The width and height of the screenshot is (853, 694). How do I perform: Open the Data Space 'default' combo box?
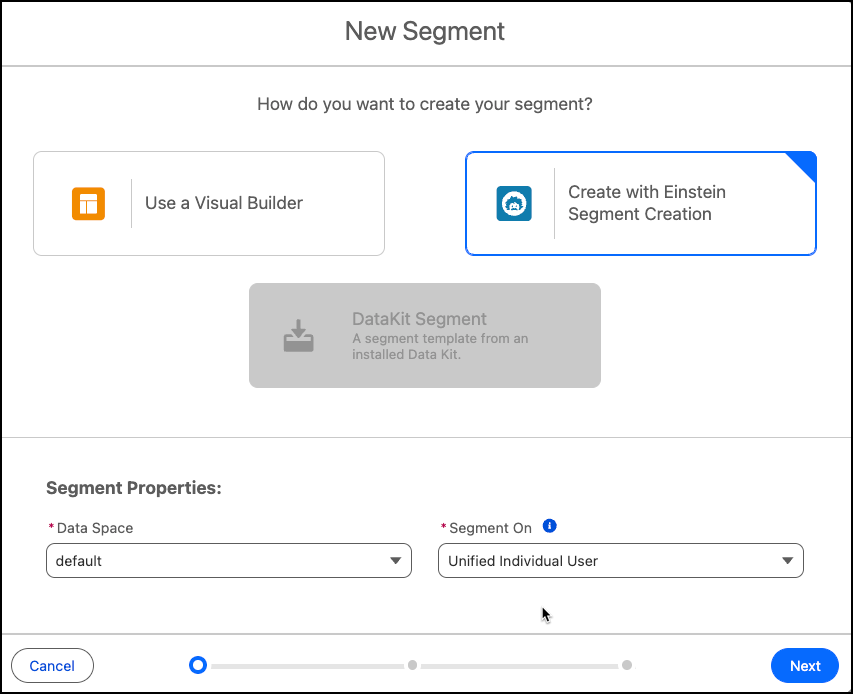click(215, 561)
